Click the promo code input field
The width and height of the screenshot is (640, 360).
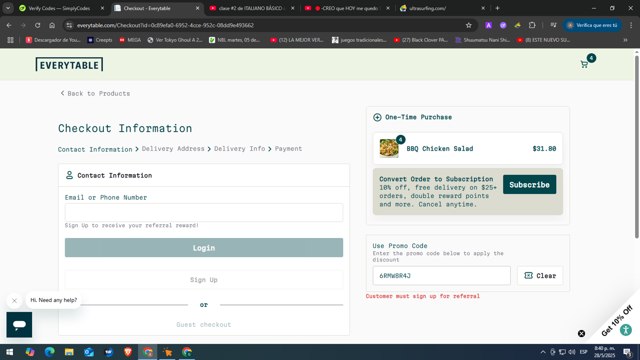pos(441,276)
